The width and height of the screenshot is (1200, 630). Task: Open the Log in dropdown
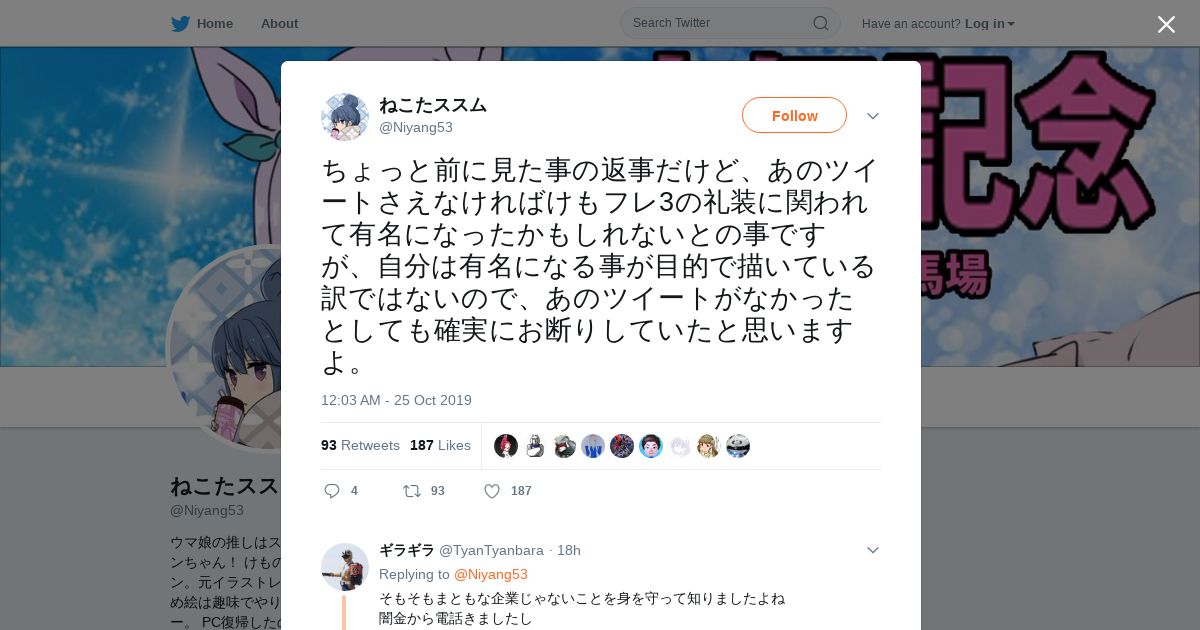[x=990, y=23]
